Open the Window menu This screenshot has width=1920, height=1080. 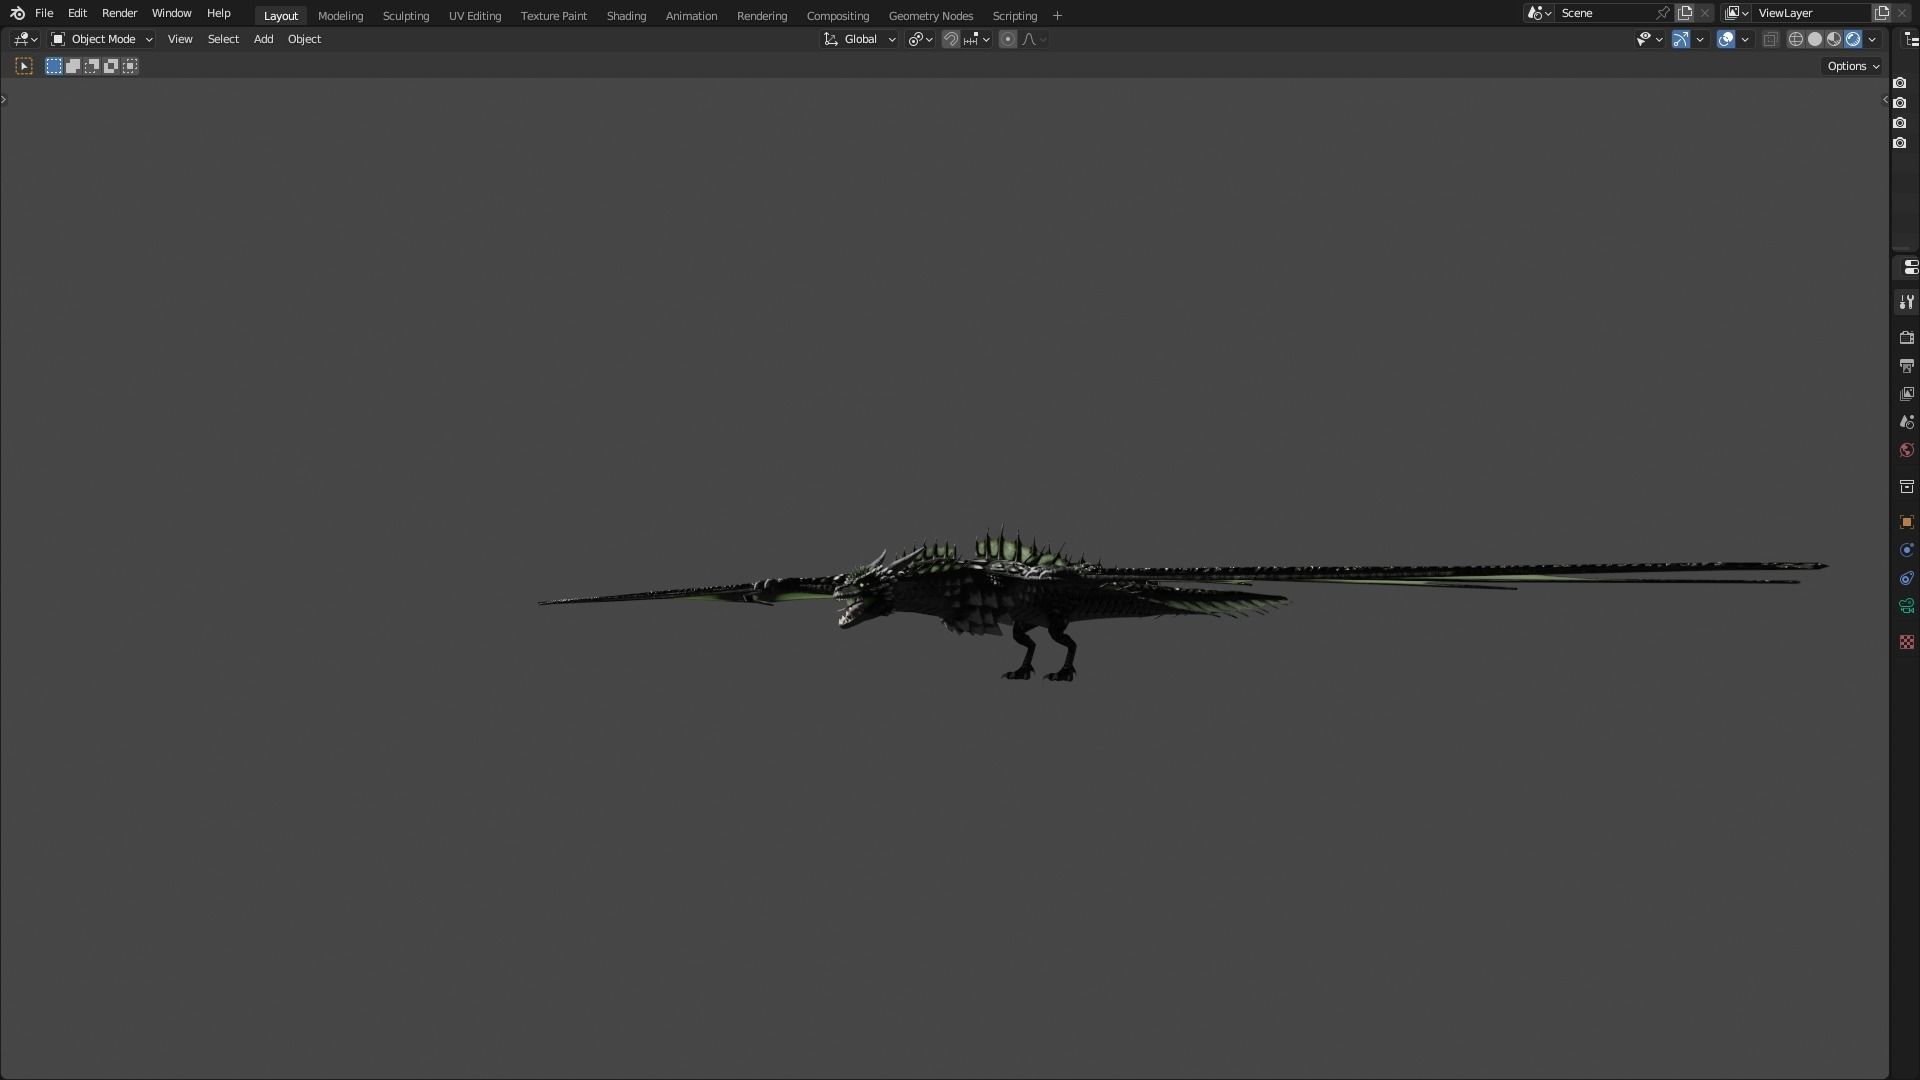click(x=171, y=13)
